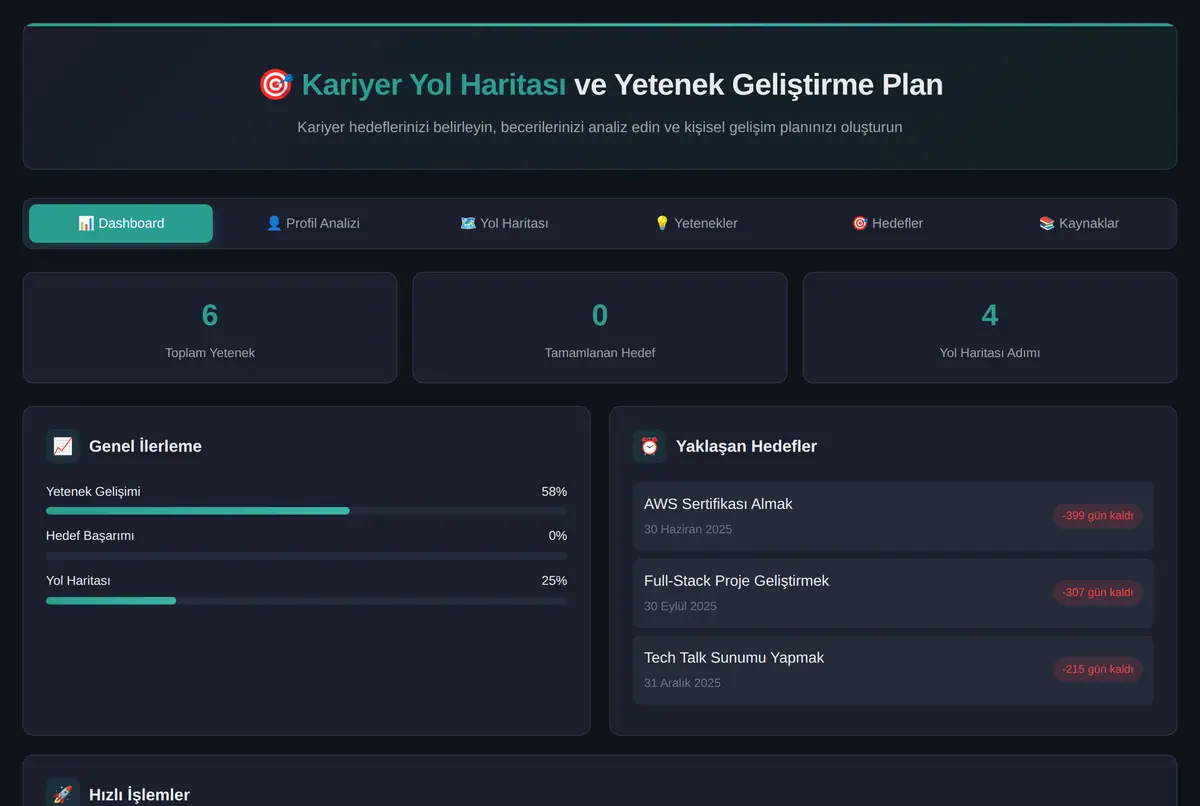Select the AWS Sertifikası Almak goal
This screenshot has width=1200, height=806.
pyautogui.click(x=893, y=516)
